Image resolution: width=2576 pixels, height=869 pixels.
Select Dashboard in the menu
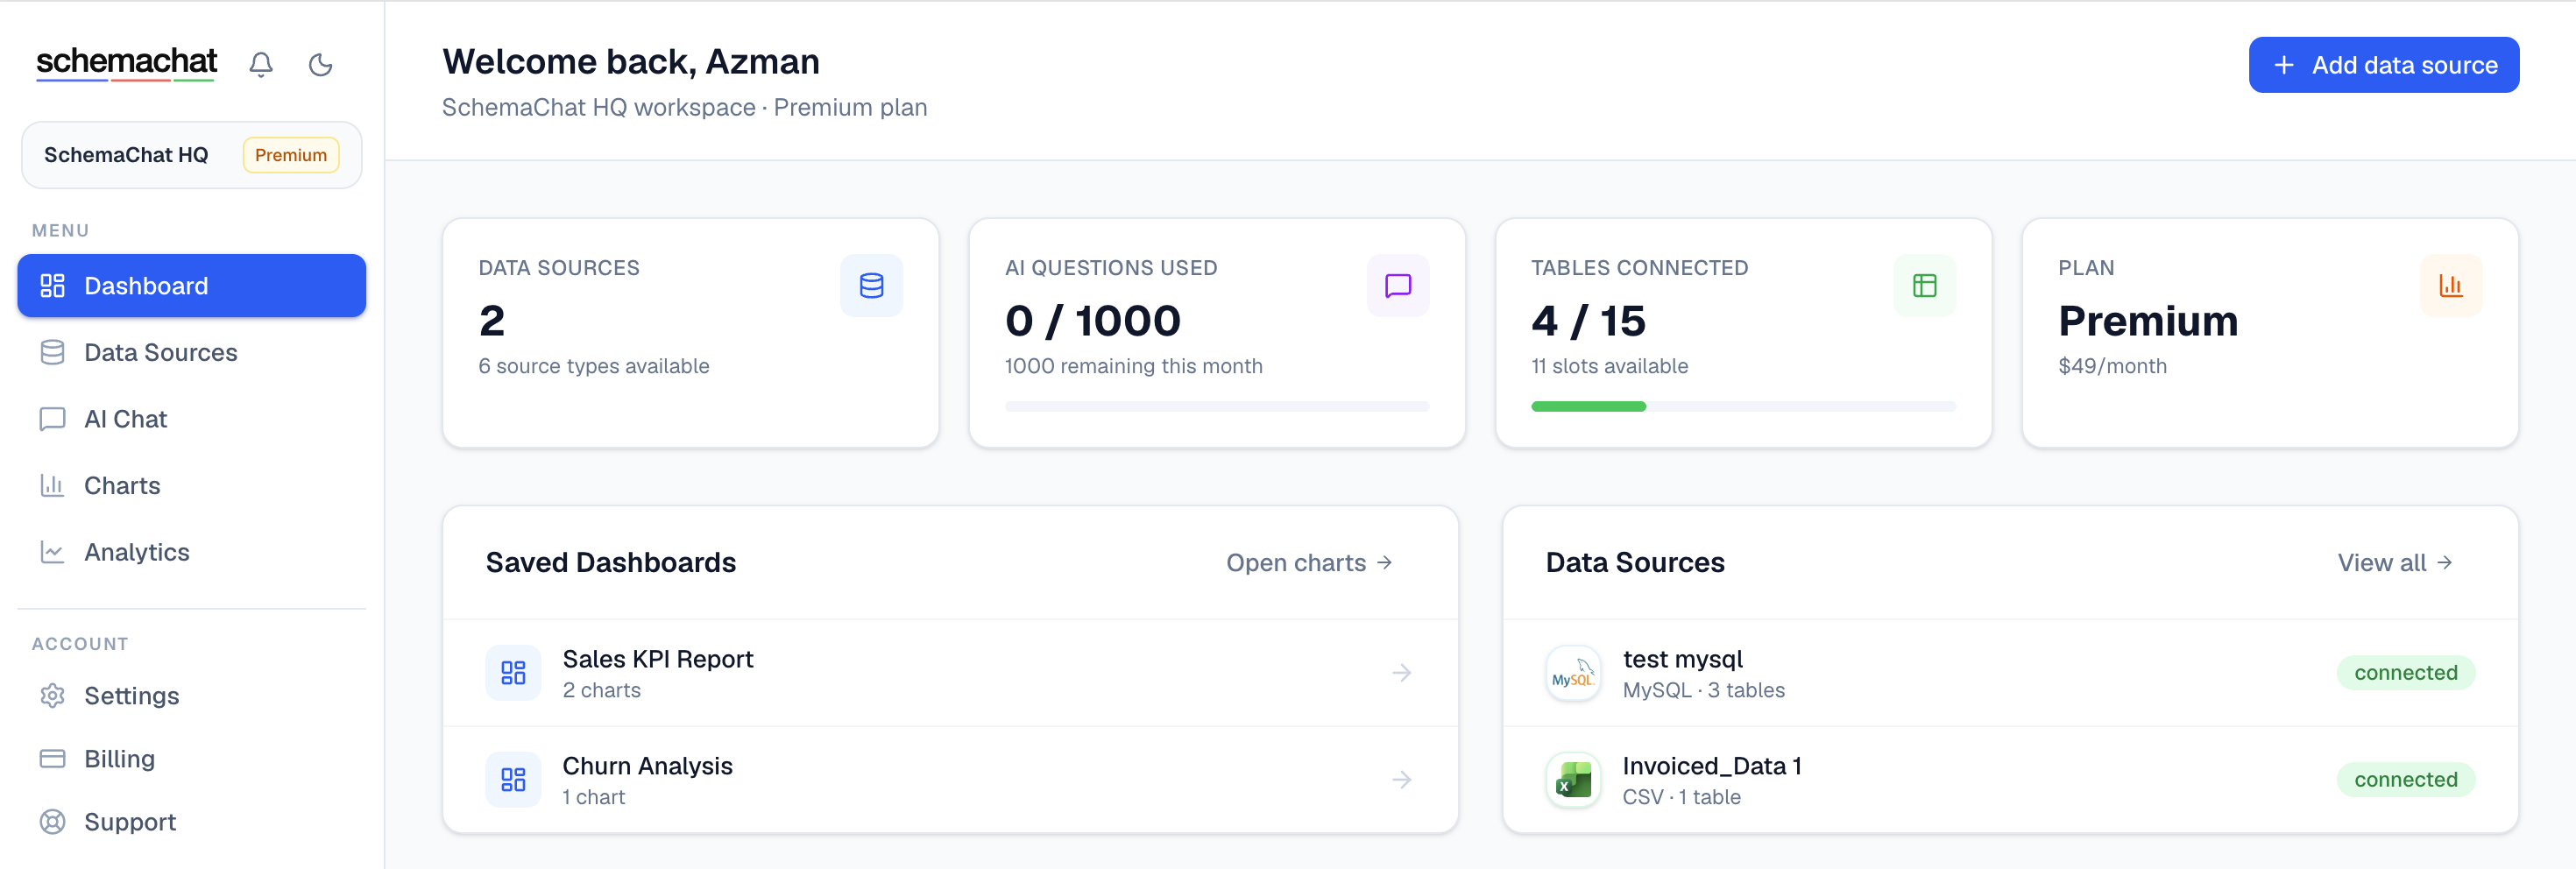point(192,286)
